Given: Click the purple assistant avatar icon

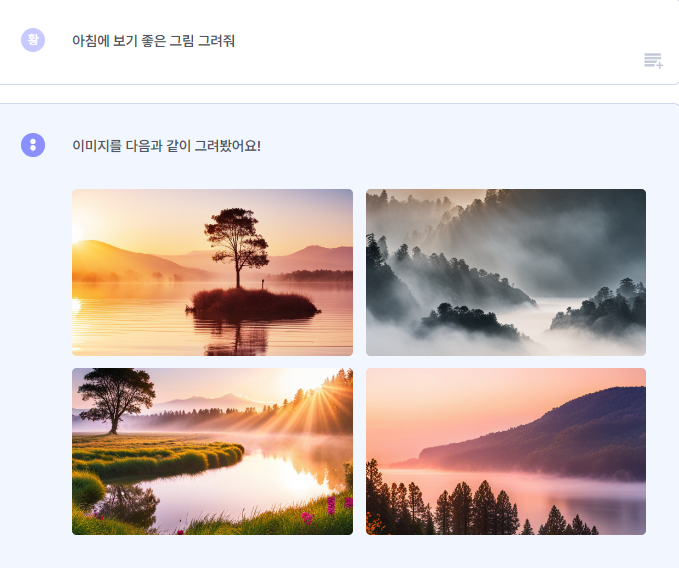Looking at the screenshot, I should point(33,145).
